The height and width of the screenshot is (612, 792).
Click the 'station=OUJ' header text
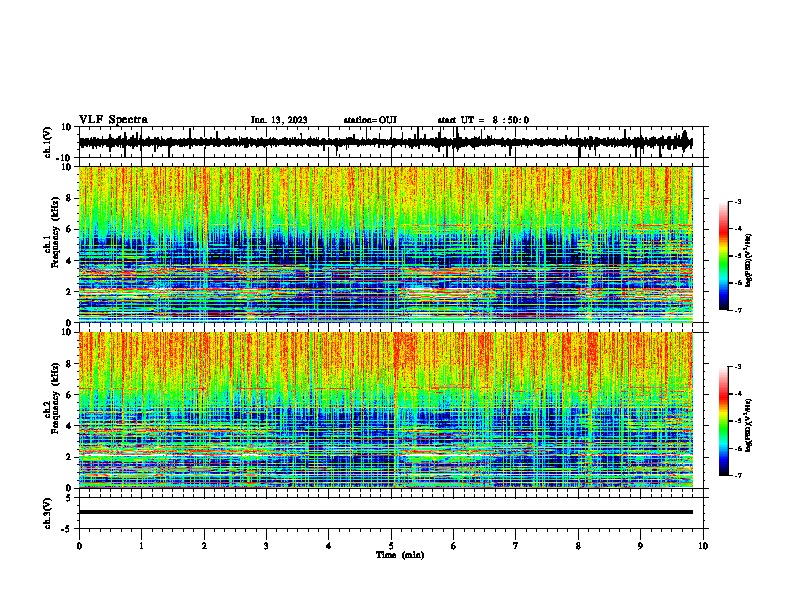click(370, 120)
